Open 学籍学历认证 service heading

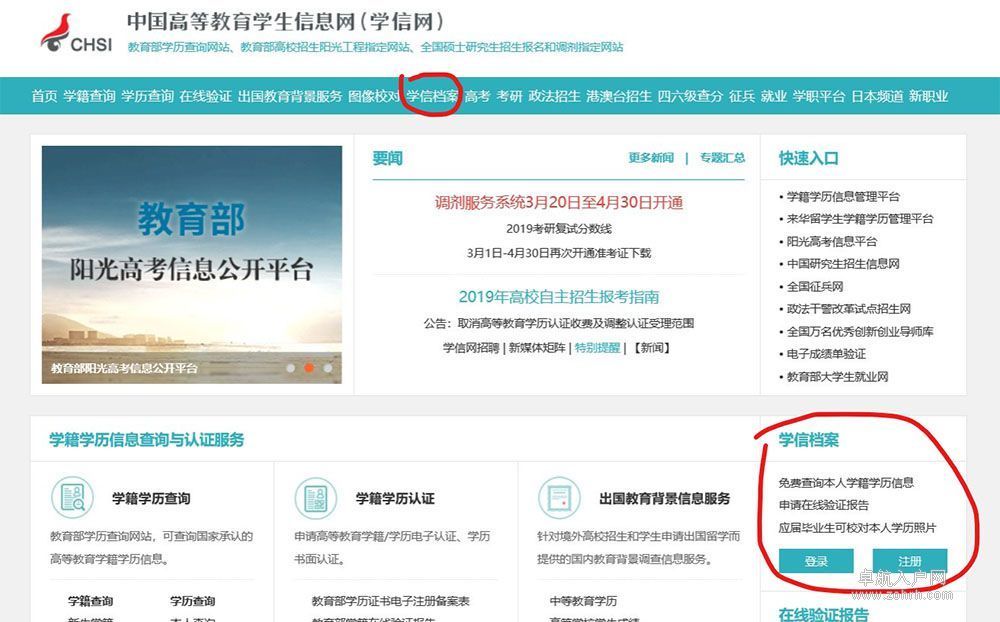395,498
